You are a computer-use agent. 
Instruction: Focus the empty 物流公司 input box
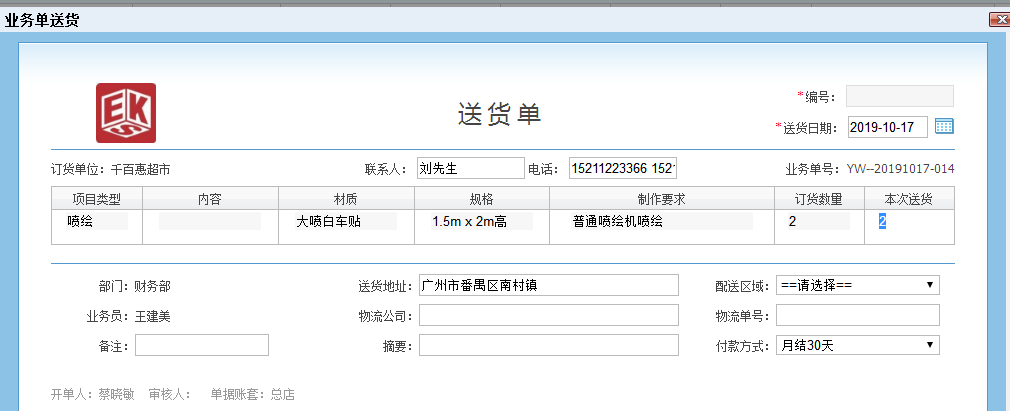pyautogui.click(x=548, y=316)
